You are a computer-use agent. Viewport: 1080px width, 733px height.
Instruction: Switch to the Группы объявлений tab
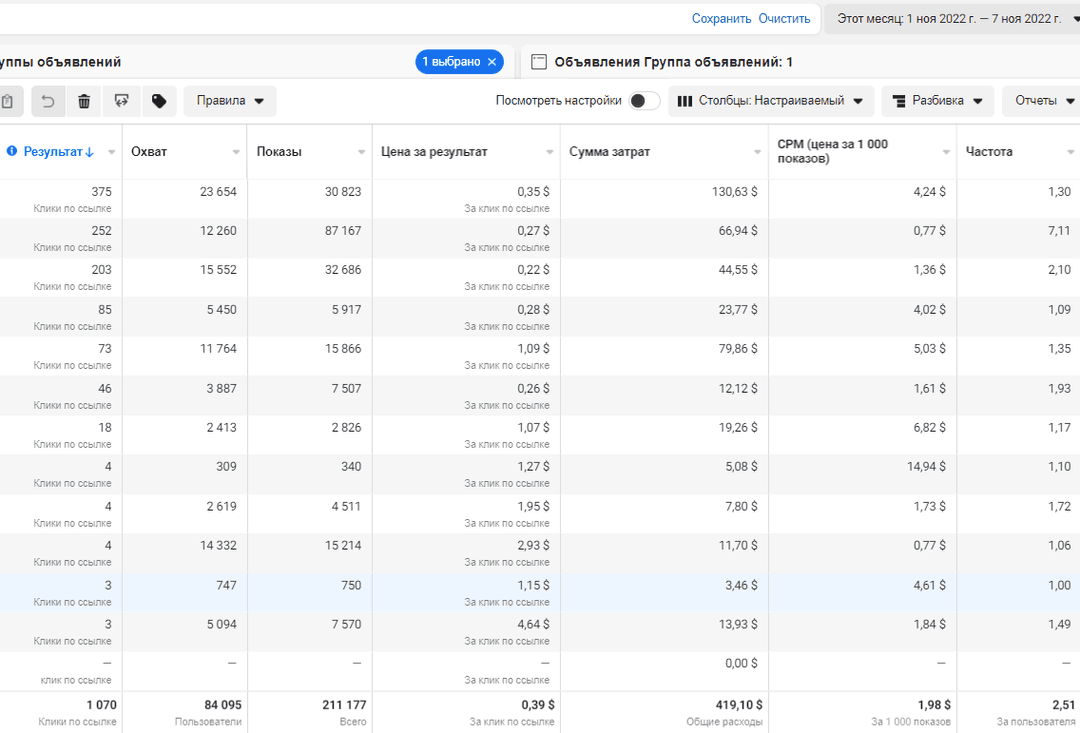pyautogui.click(x=60, y=62)
